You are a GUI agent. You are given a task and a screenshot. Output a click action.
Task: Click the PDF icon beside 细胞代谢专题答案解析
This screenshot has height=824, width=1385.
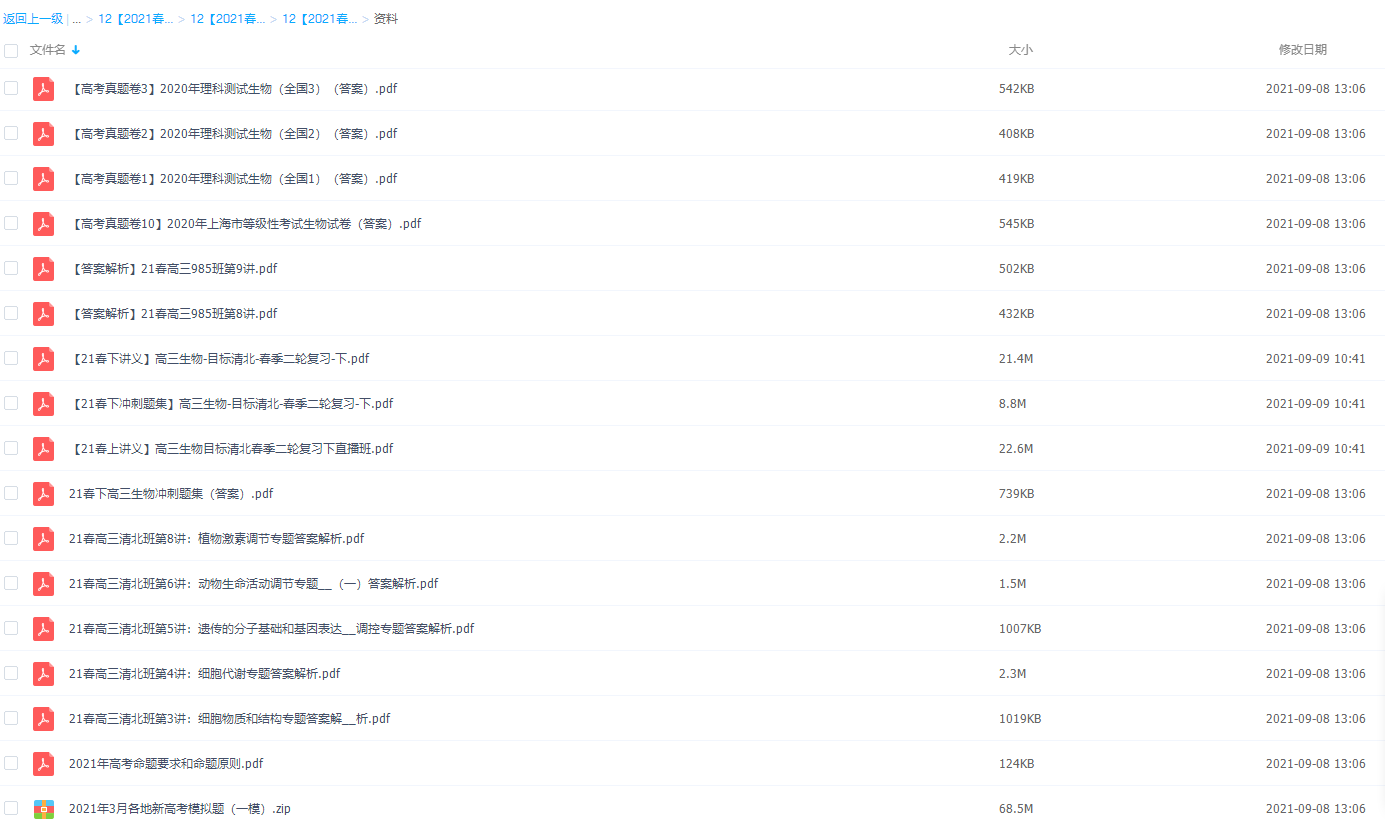pyautogui.click(x=43, y=673)
